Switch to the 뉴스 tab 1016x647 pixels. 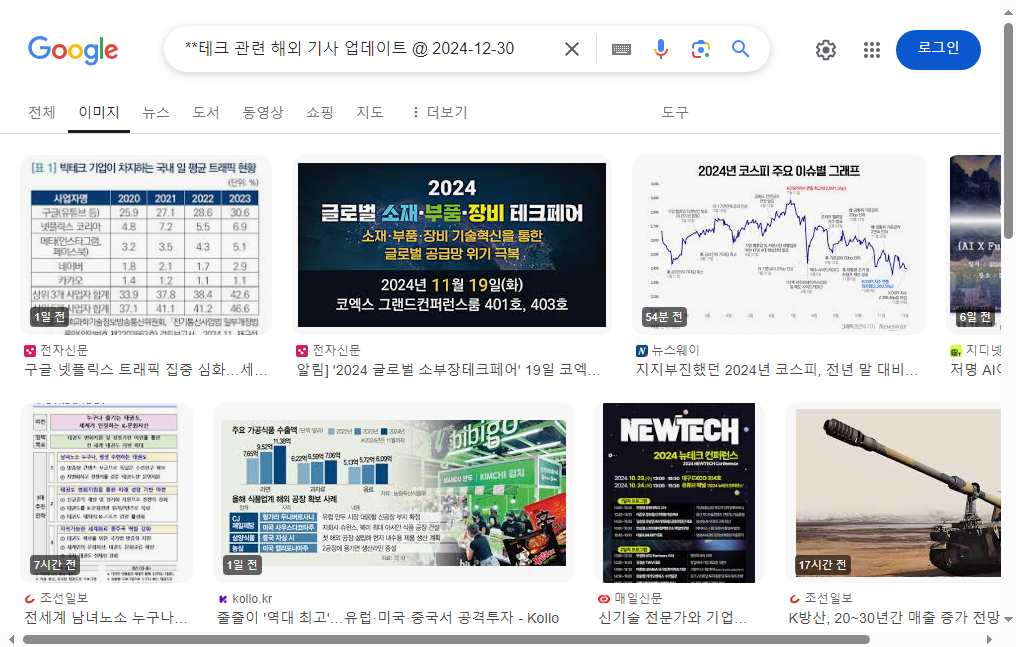pyautogui.click(x=156, y=113)
